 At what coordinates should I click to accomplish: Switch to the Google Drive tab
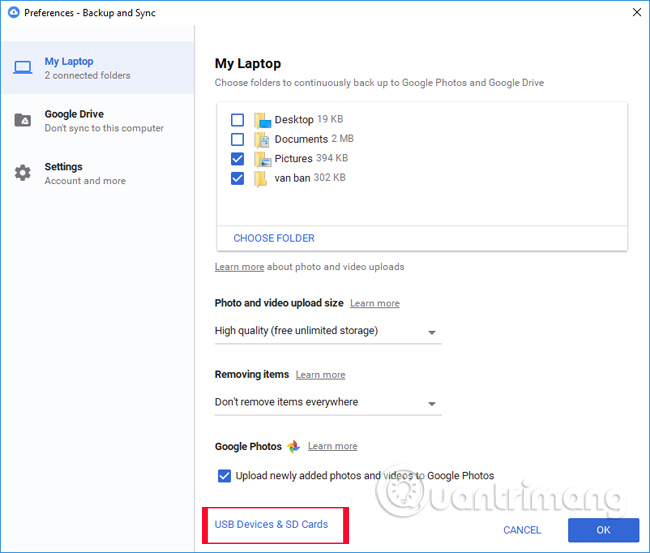[98, 120]
